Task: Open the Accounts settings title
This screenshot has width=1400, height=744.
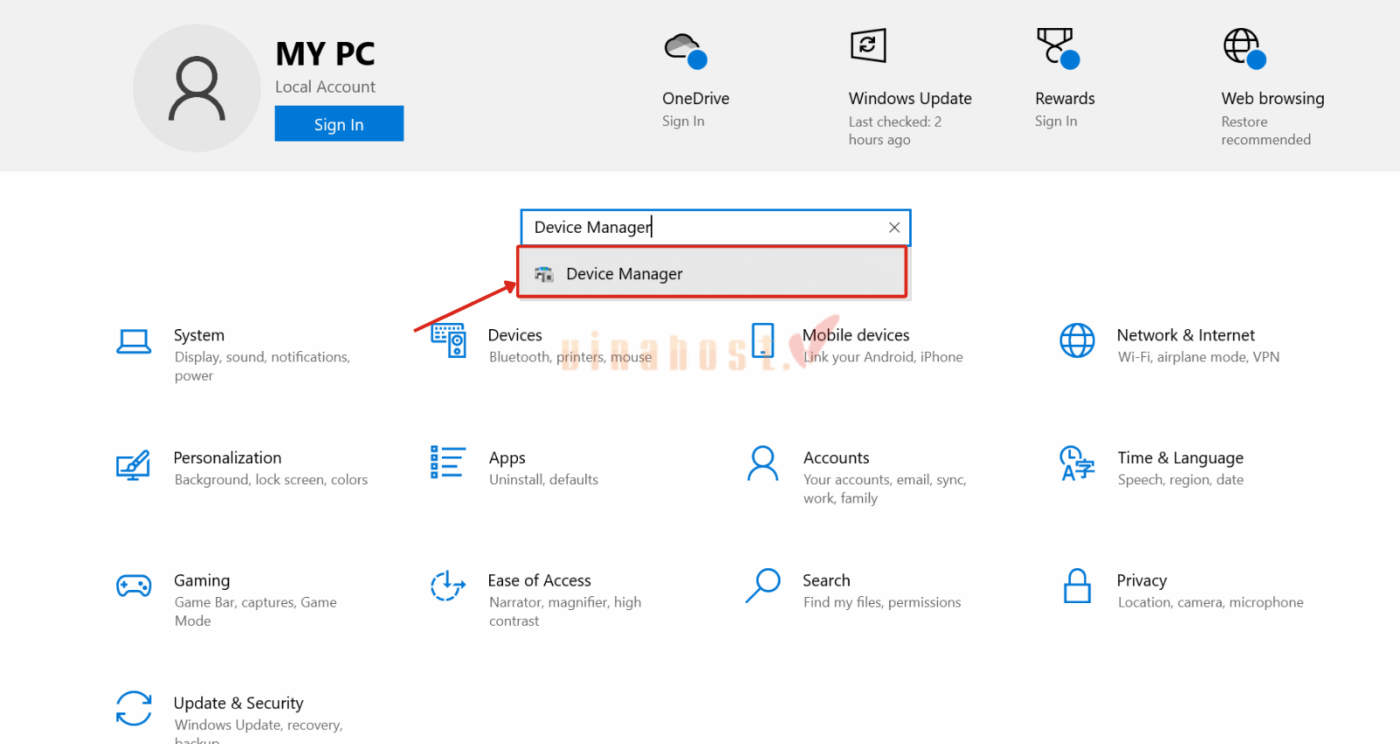Action: pyautogui.click(x=836, y=458)
